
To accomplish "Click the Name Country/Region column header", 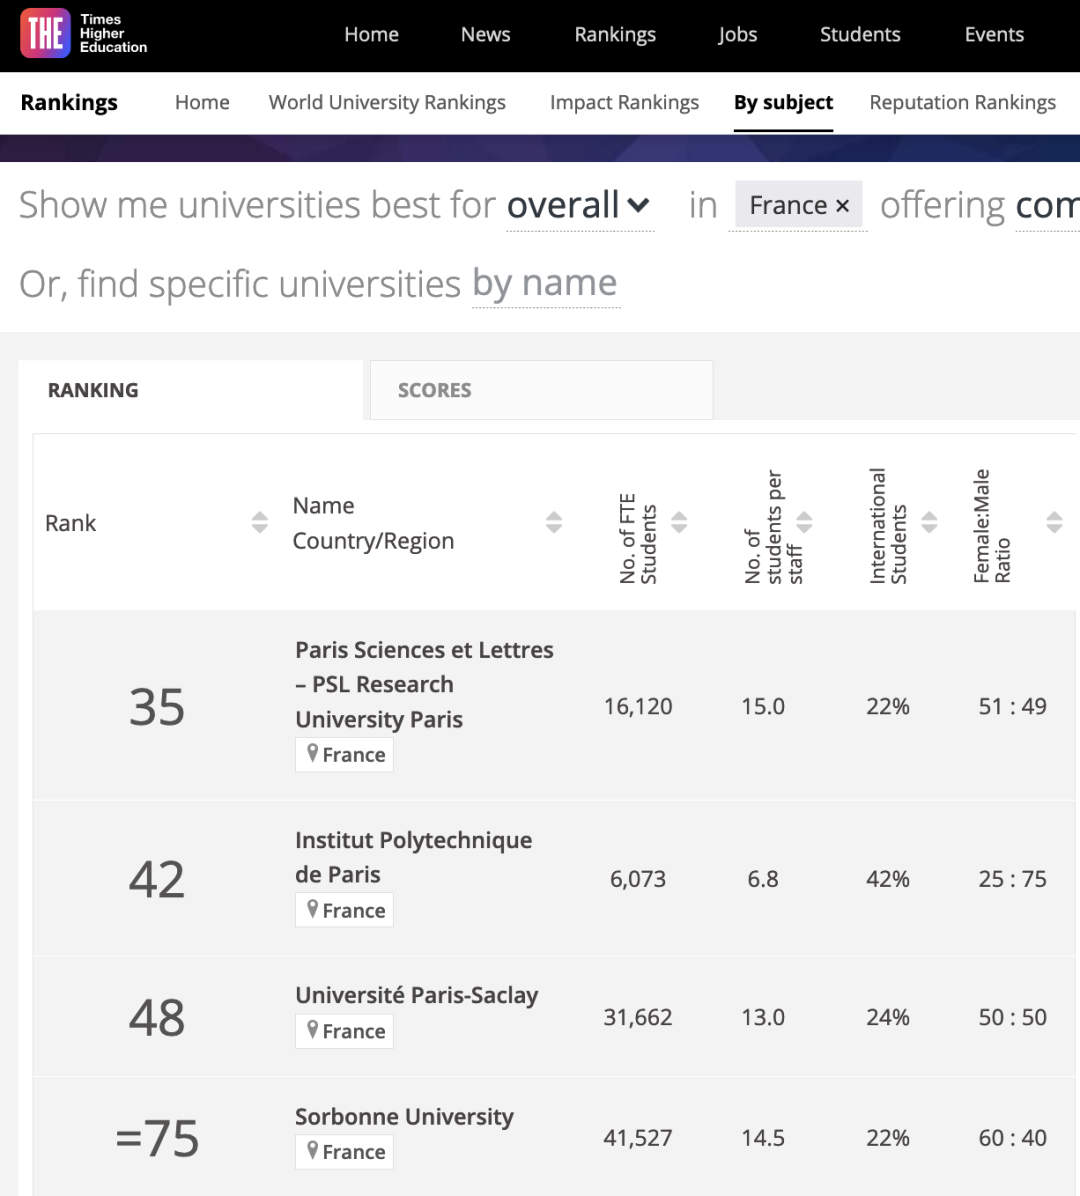I will pos(373,522).
